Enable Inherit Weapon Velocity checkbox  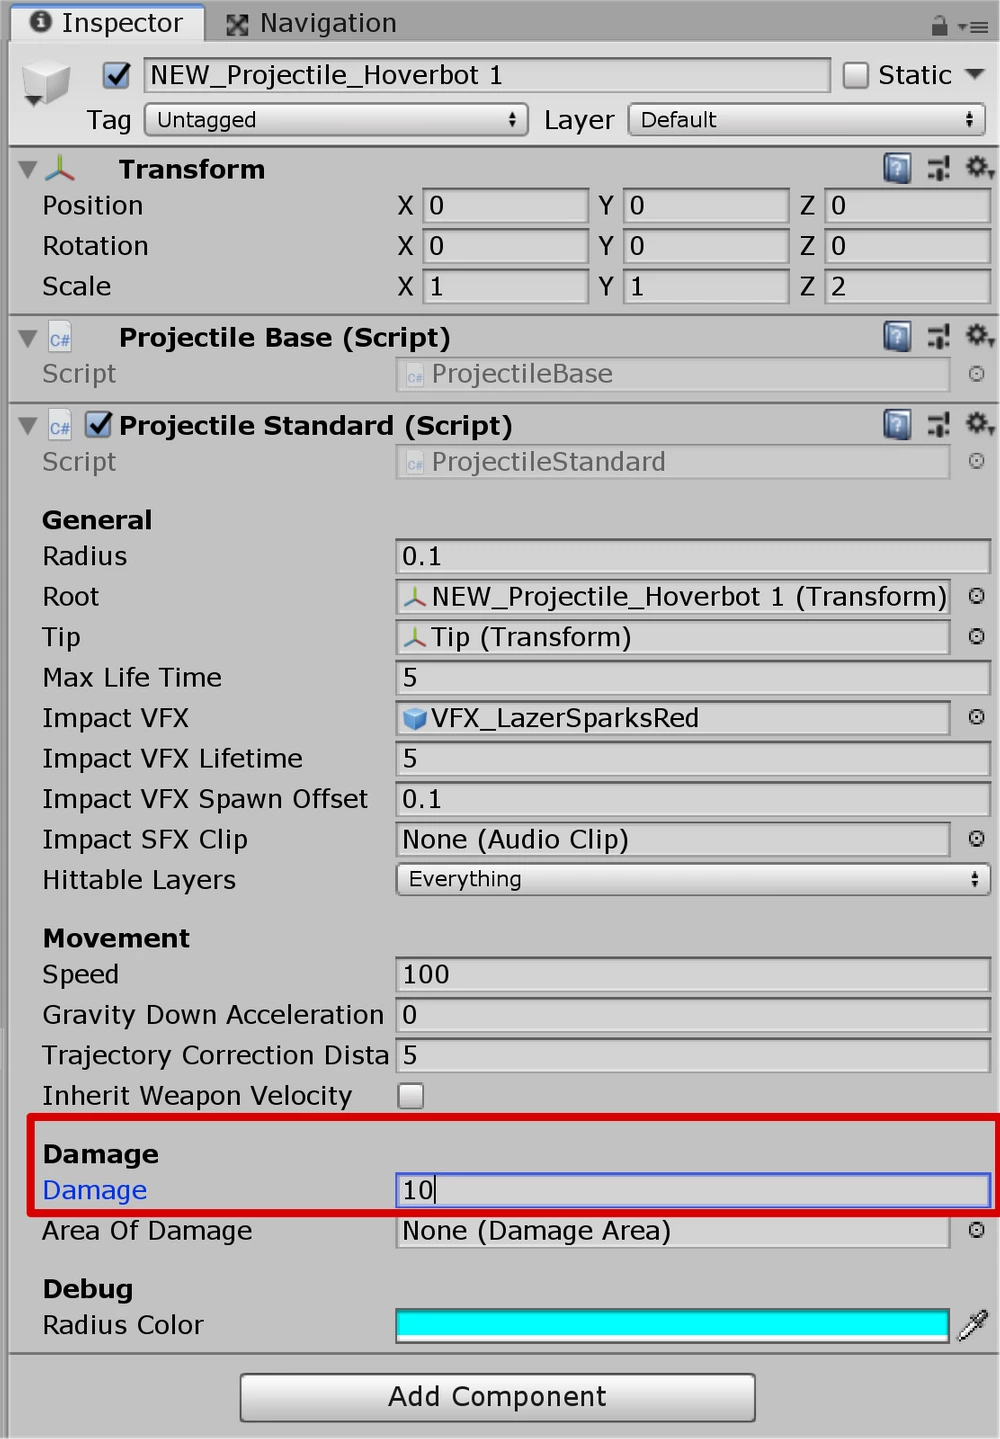(x=410, y=1096)
